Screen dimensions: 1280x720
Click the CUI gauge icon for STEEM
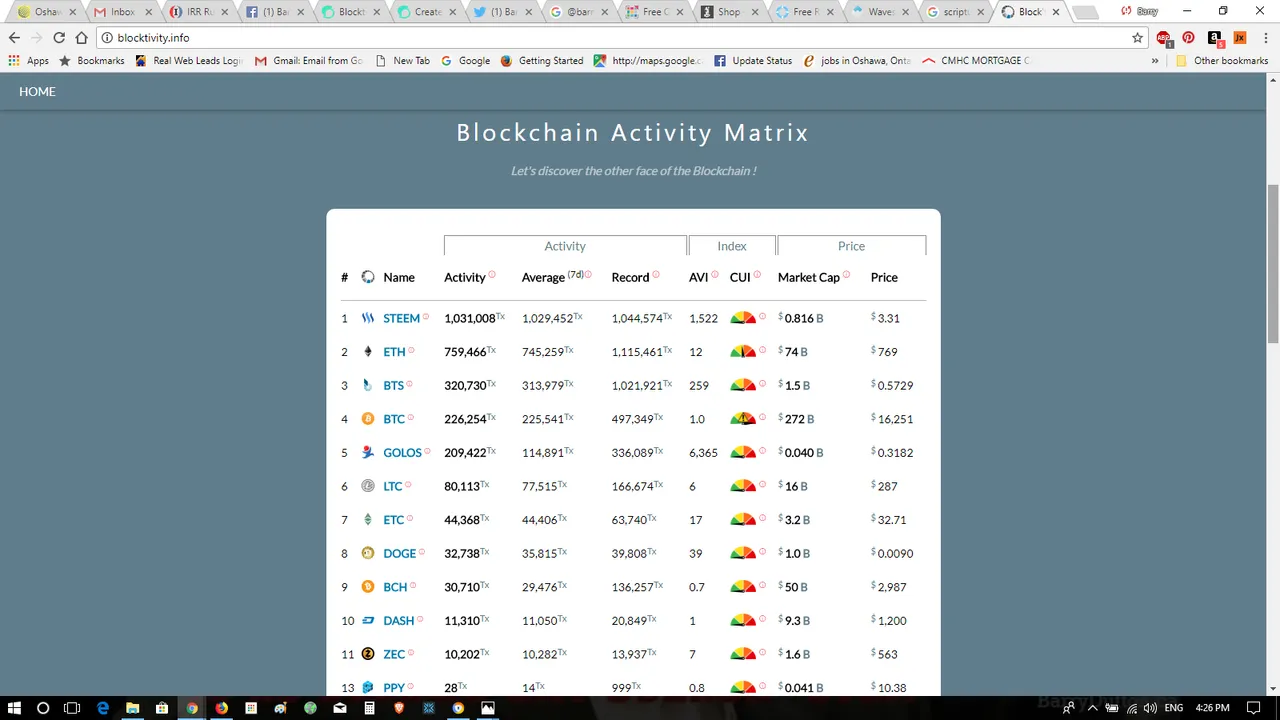(743, 318)
